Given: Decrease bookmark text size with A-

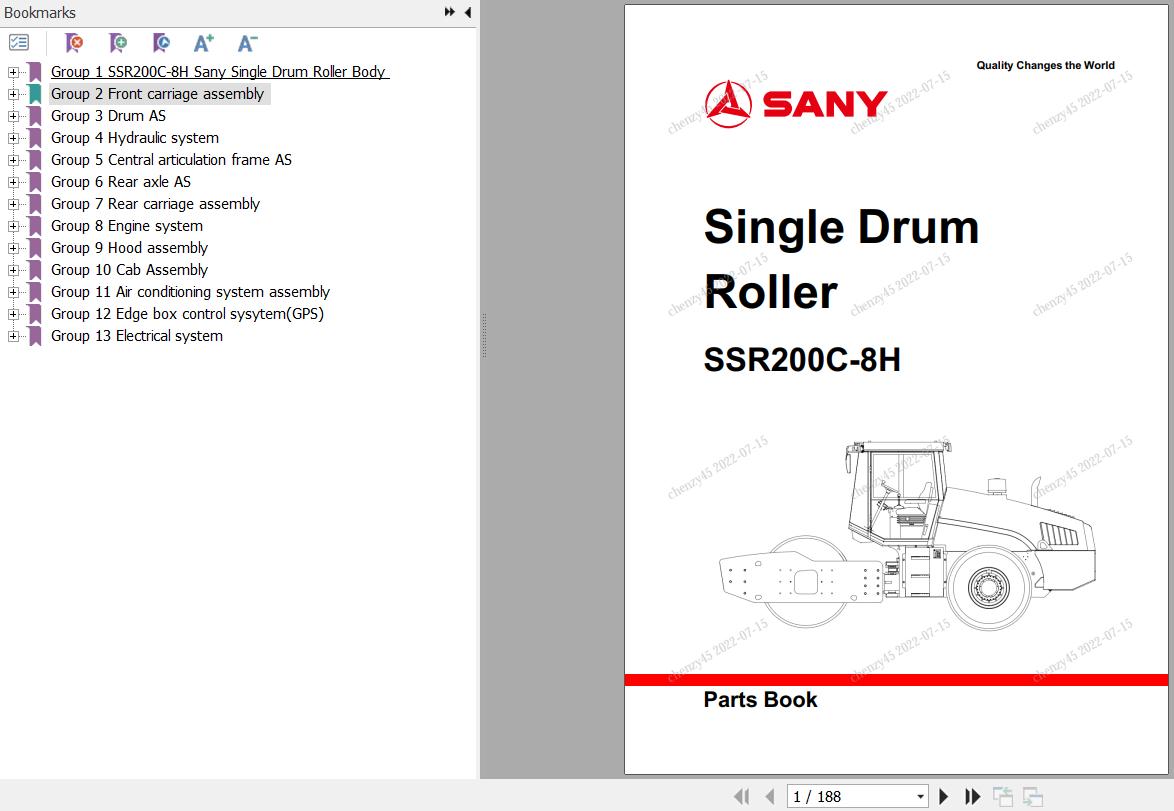Looking at the screenshot, I should (x=247, y=43).
